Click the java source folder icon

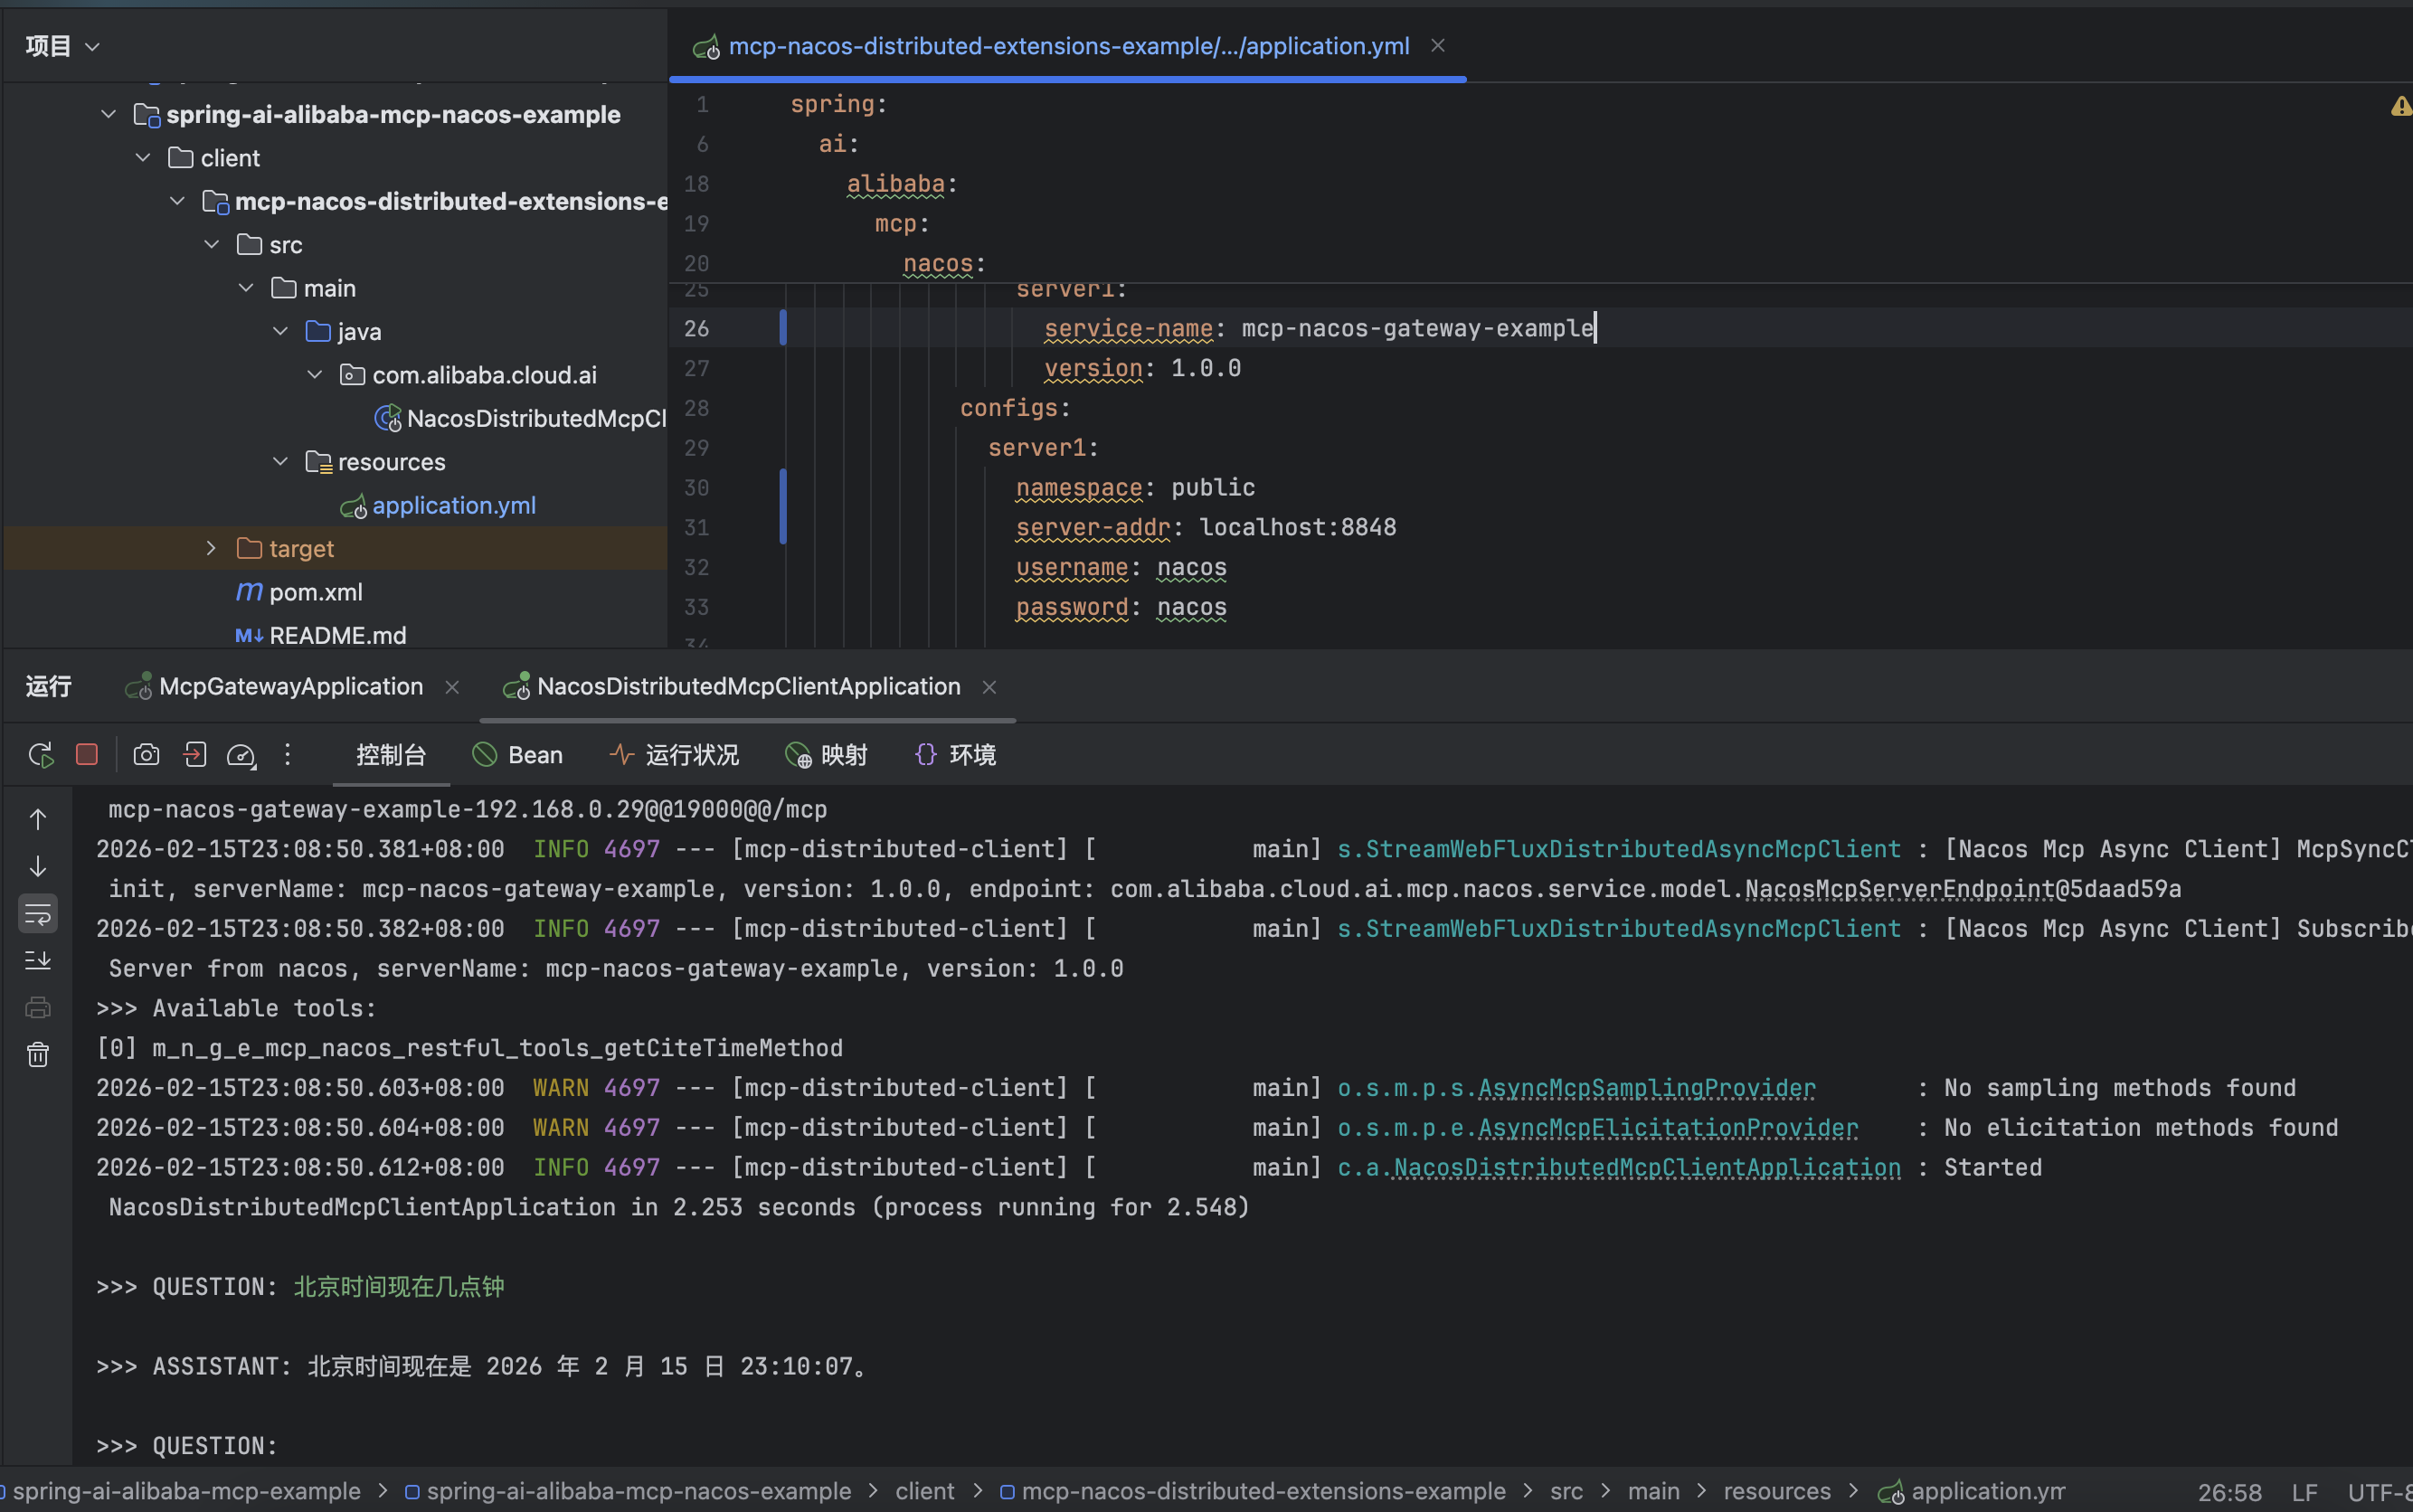point(318,331)
